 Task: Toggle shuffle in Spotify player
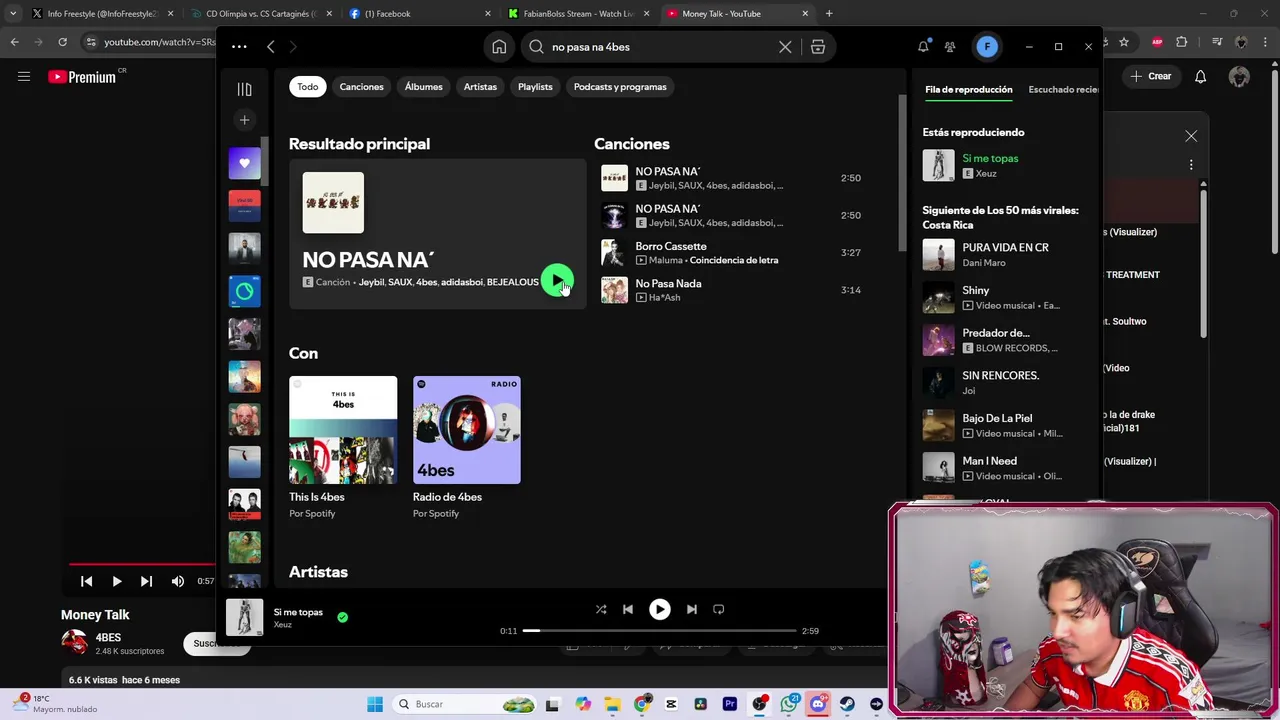[601, 609]
